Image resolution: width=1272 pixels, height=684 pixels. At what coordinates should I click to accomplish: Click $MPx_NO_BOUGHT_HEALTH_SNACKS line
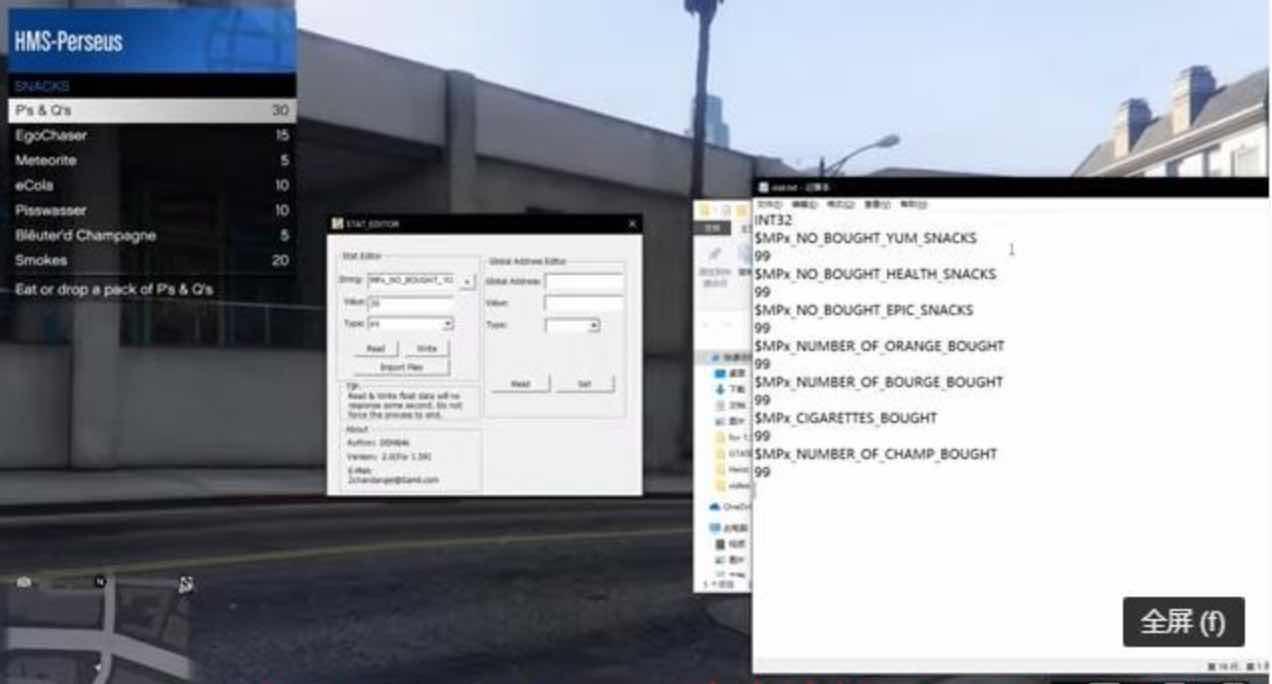tap(876, 274)
